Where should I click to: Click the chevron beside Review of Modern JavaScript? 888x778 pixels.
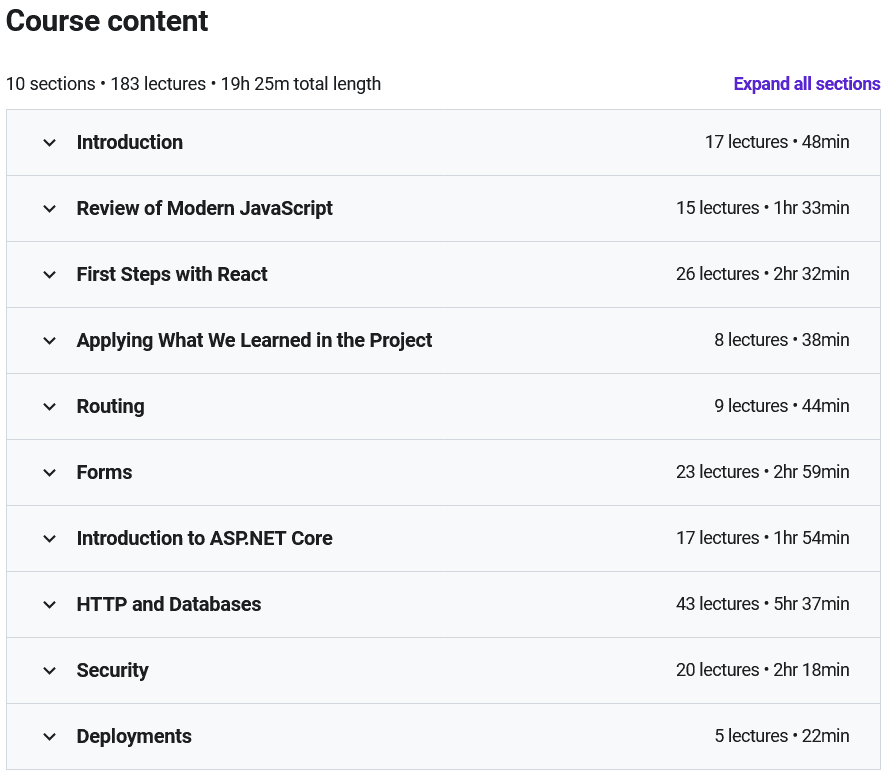click(50, 209)
